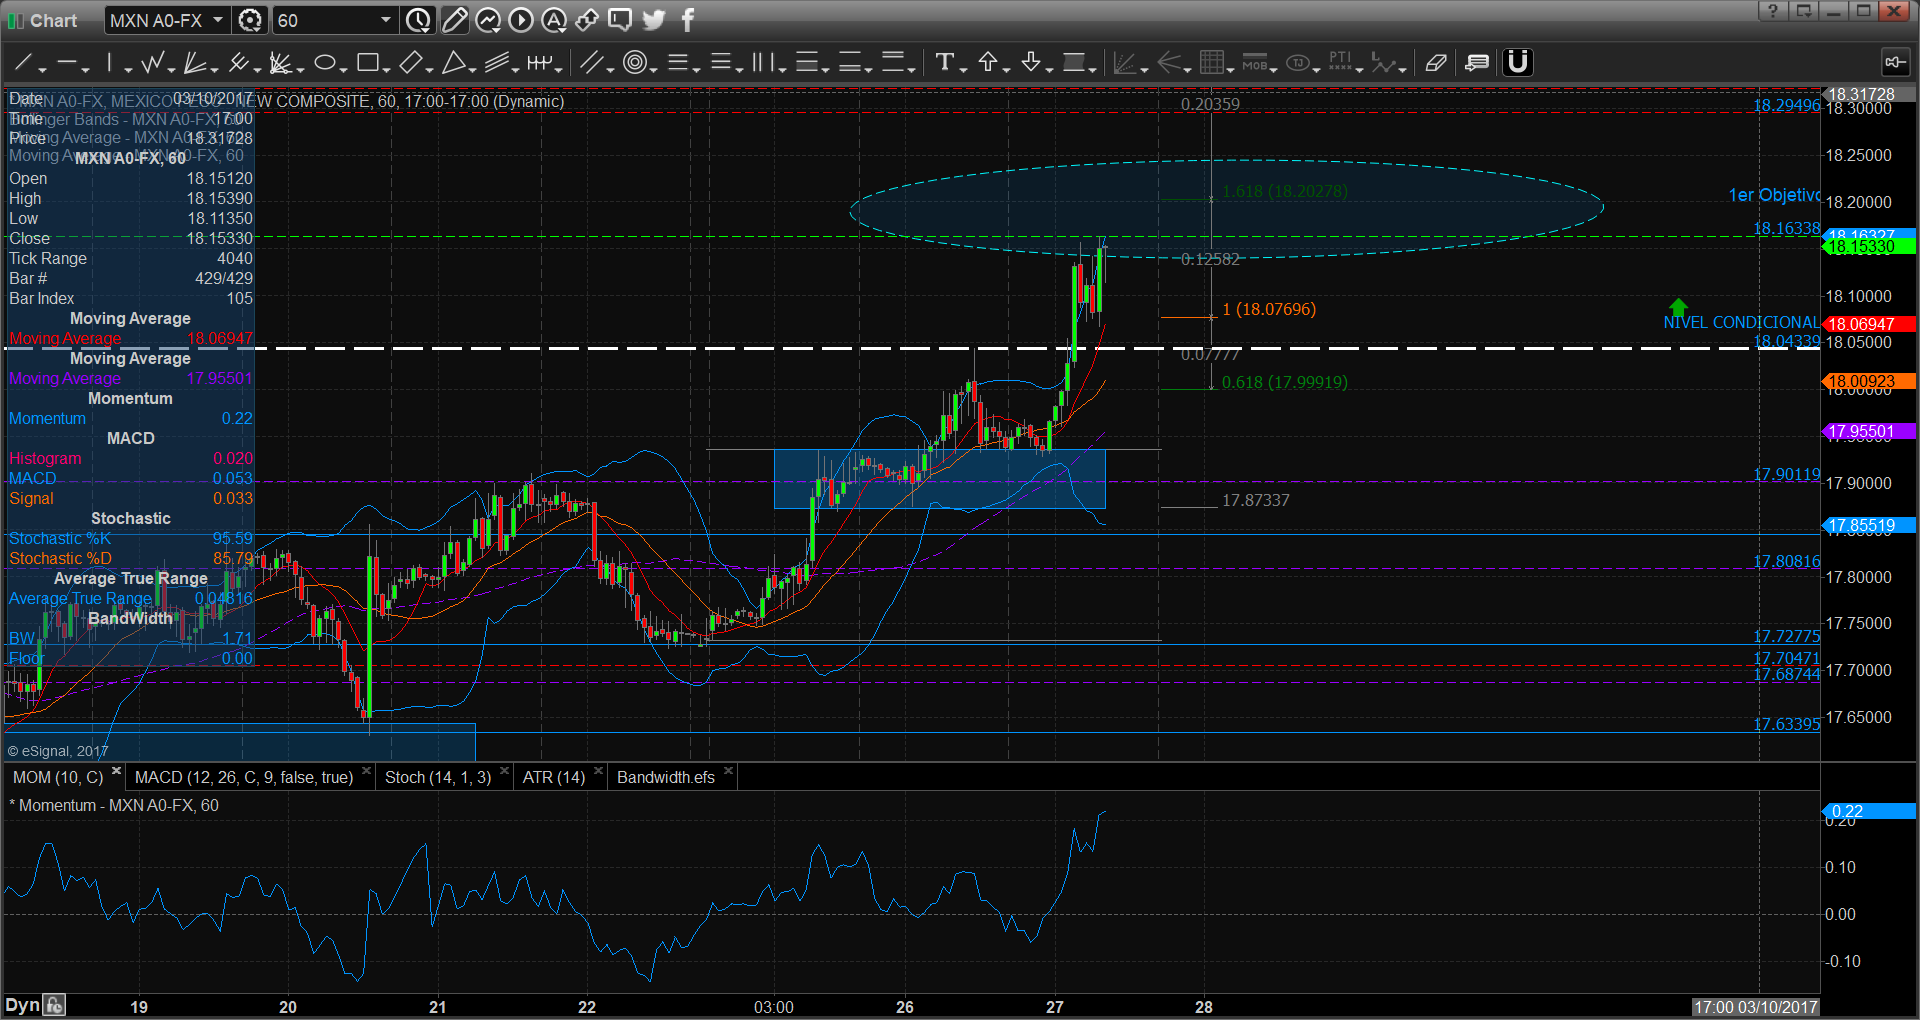The width and height of the screenshot is (1920, 1020).
Task: Toggle the lock icon beside Dyn
Action: pyautogui.click(x=55, y=1006)
